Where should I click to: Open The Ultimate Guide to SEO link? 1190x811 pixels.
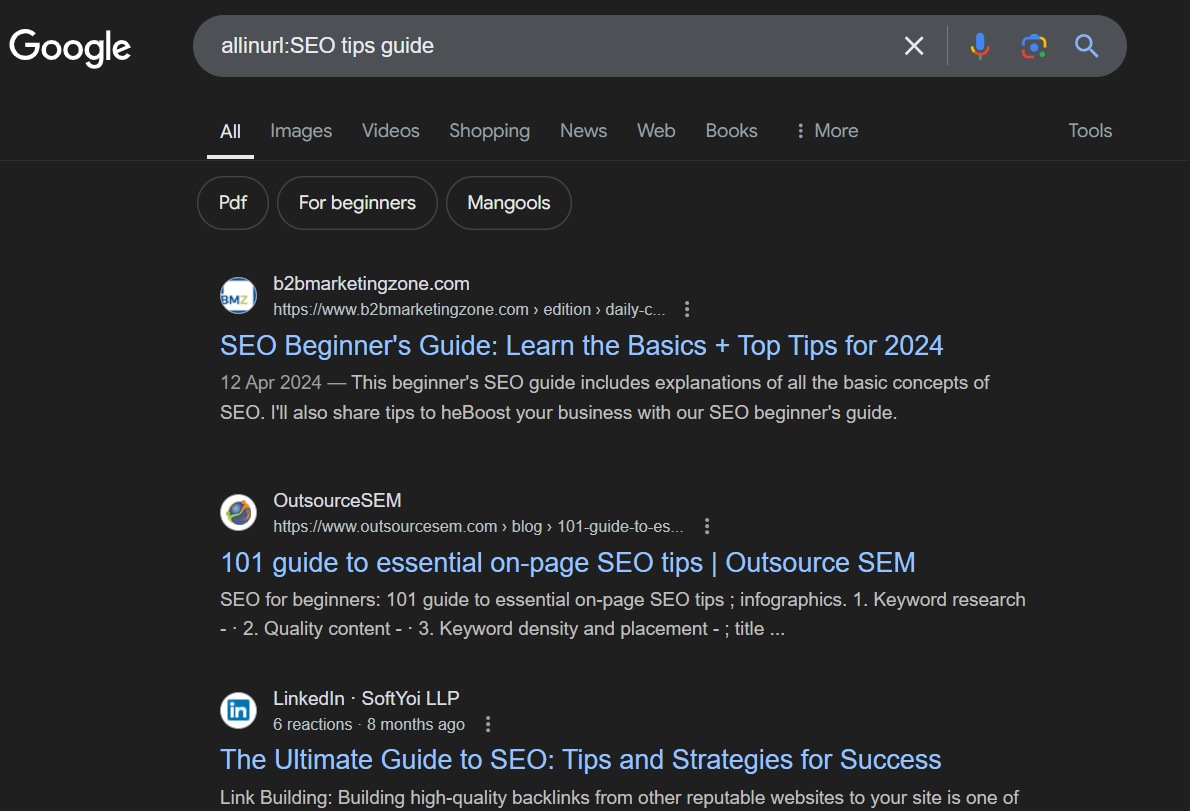(581, 760)
